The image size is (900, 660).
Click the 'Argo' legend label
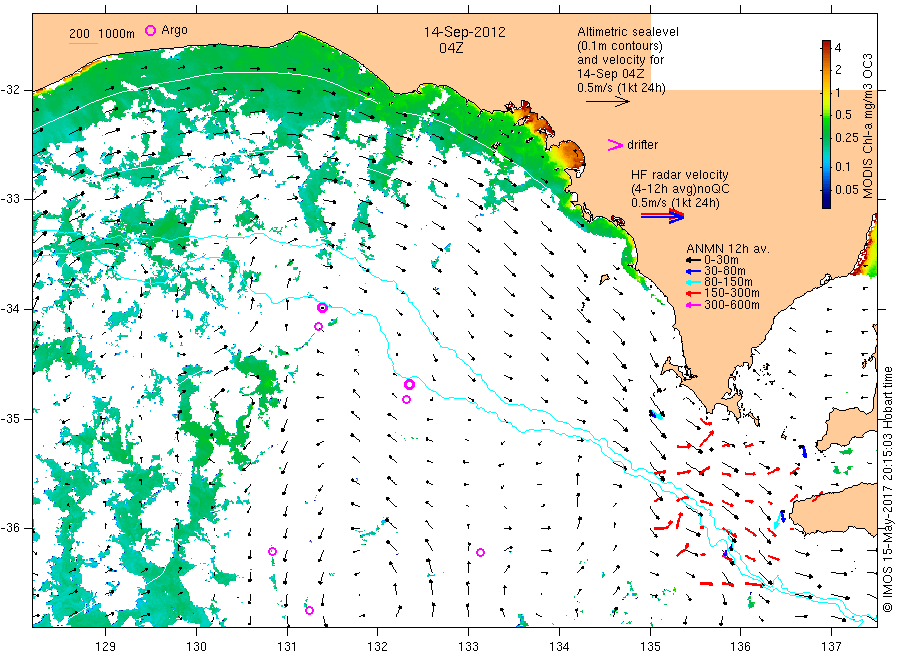(x=174, y=30)
